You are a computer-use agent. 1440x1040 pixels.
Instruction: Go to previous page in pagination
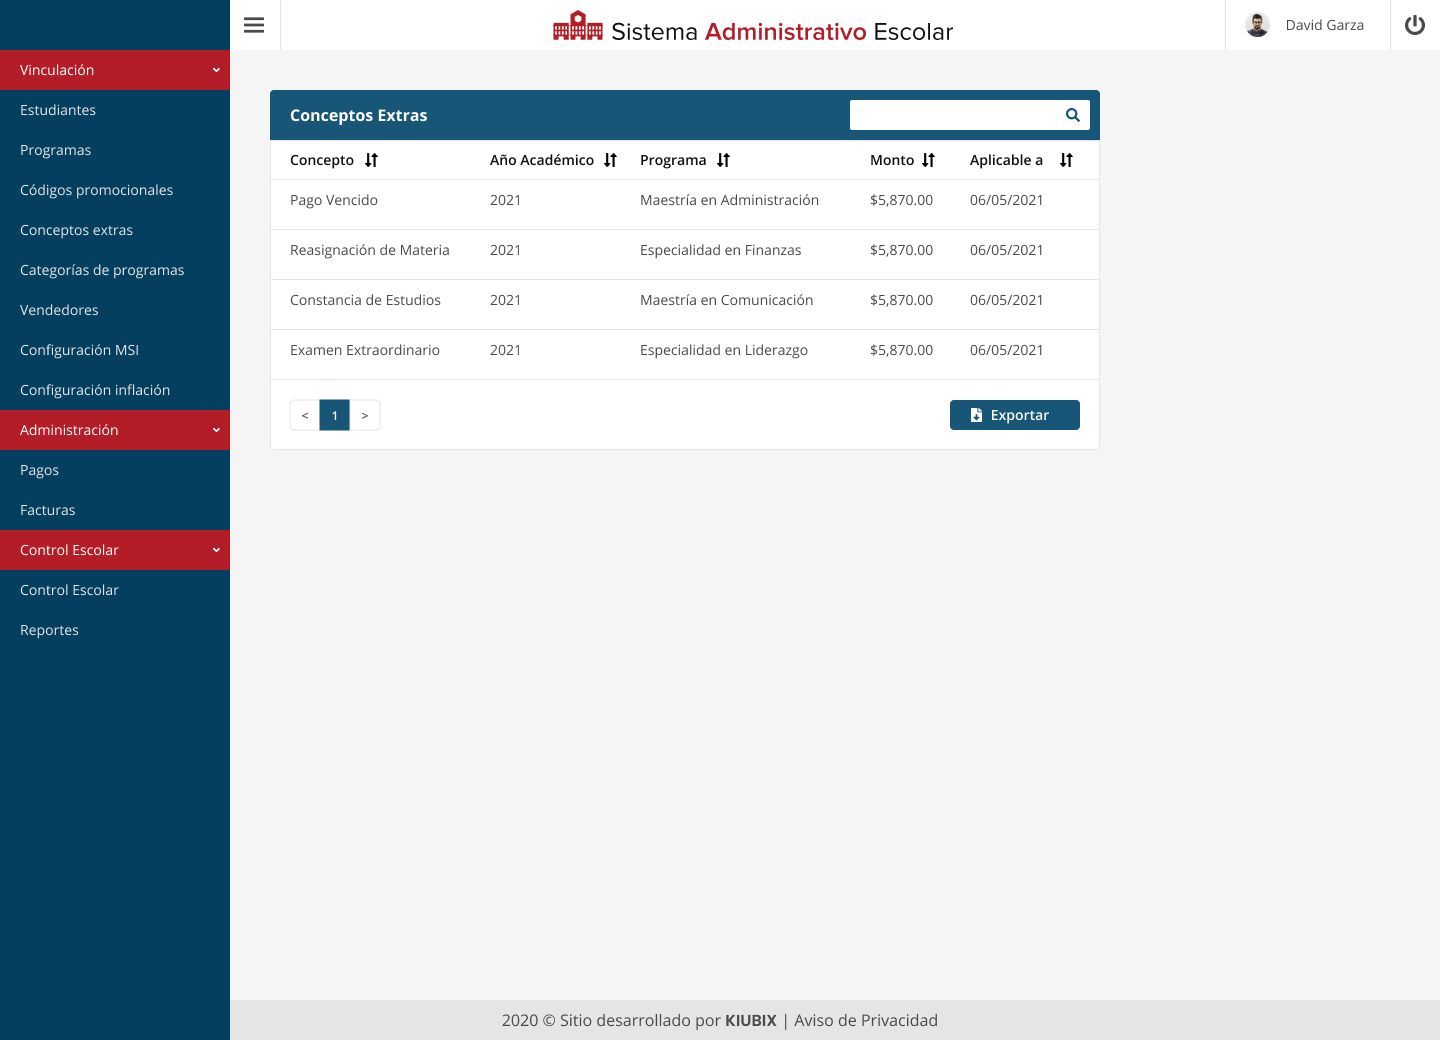pos(305,415)
